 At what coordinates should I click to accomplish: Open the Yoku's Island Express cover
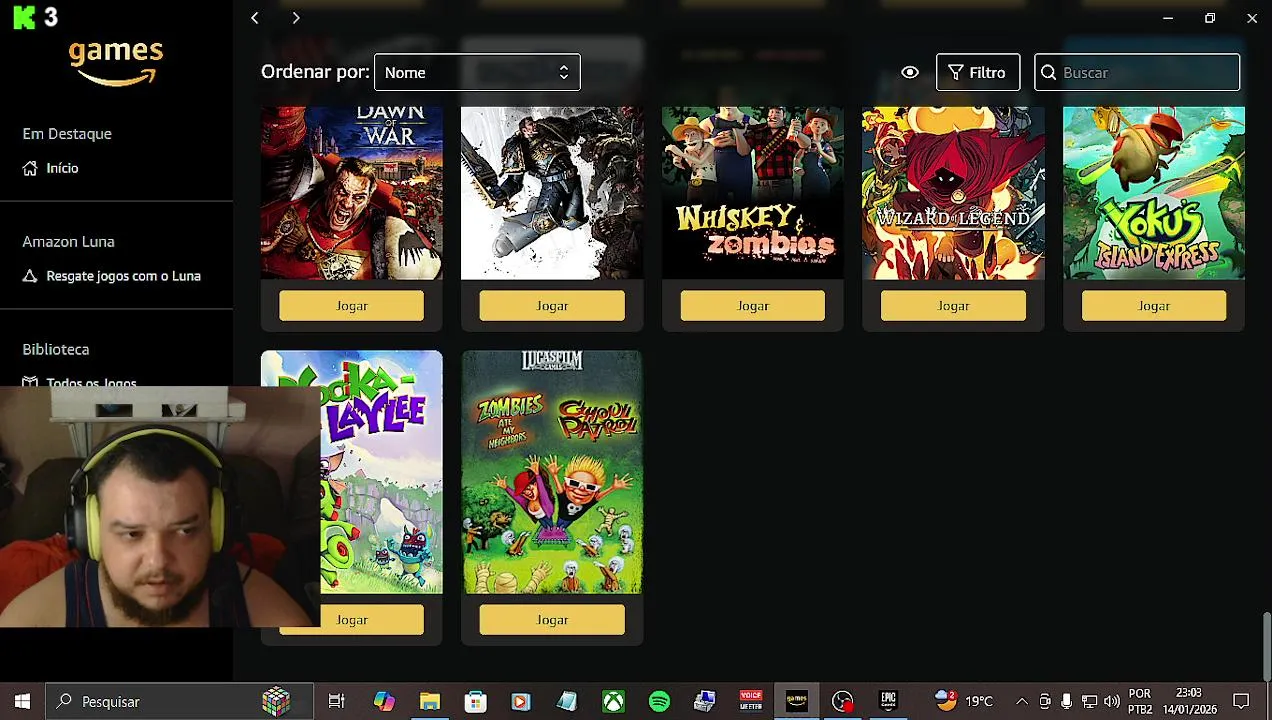(1153, 193)
